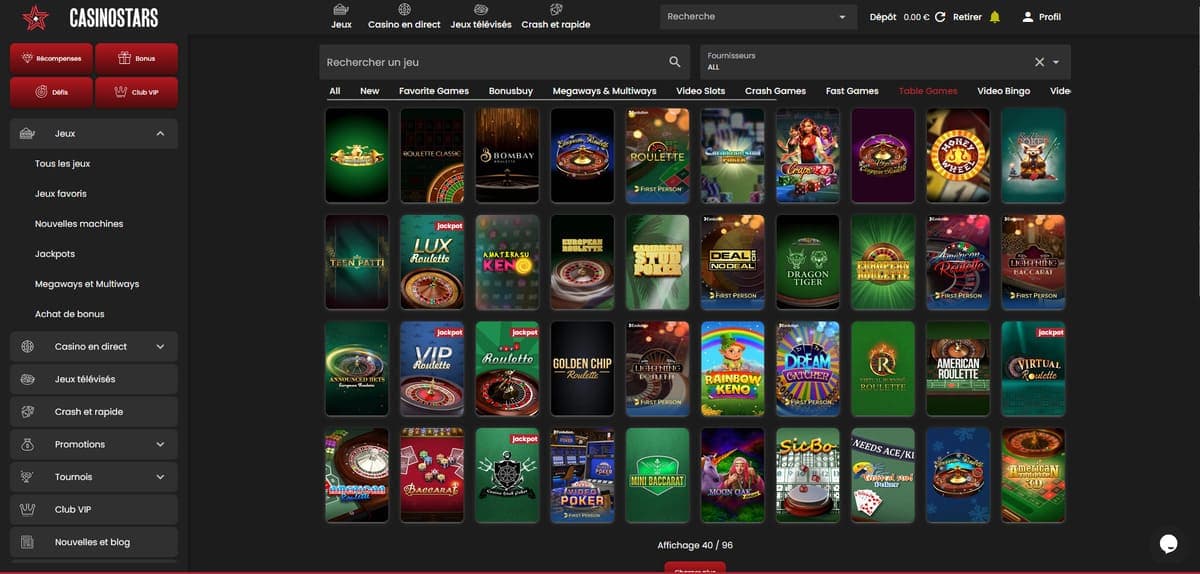
Task: Open Bombay game thumbnail
Action: pos(507,155)
